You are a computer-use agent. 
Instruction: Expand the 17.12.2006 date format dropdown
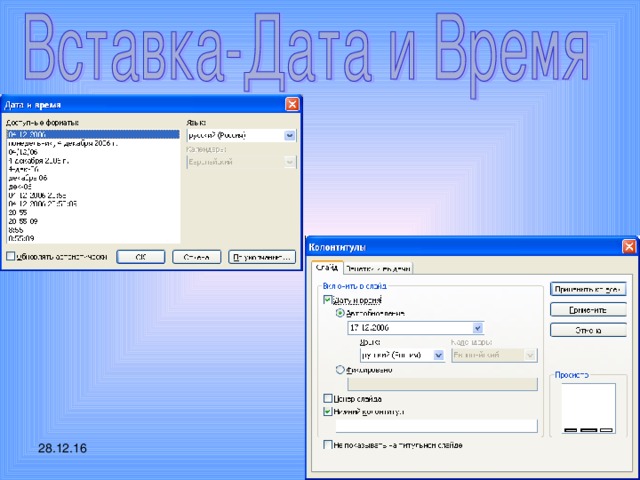[478, 328]
